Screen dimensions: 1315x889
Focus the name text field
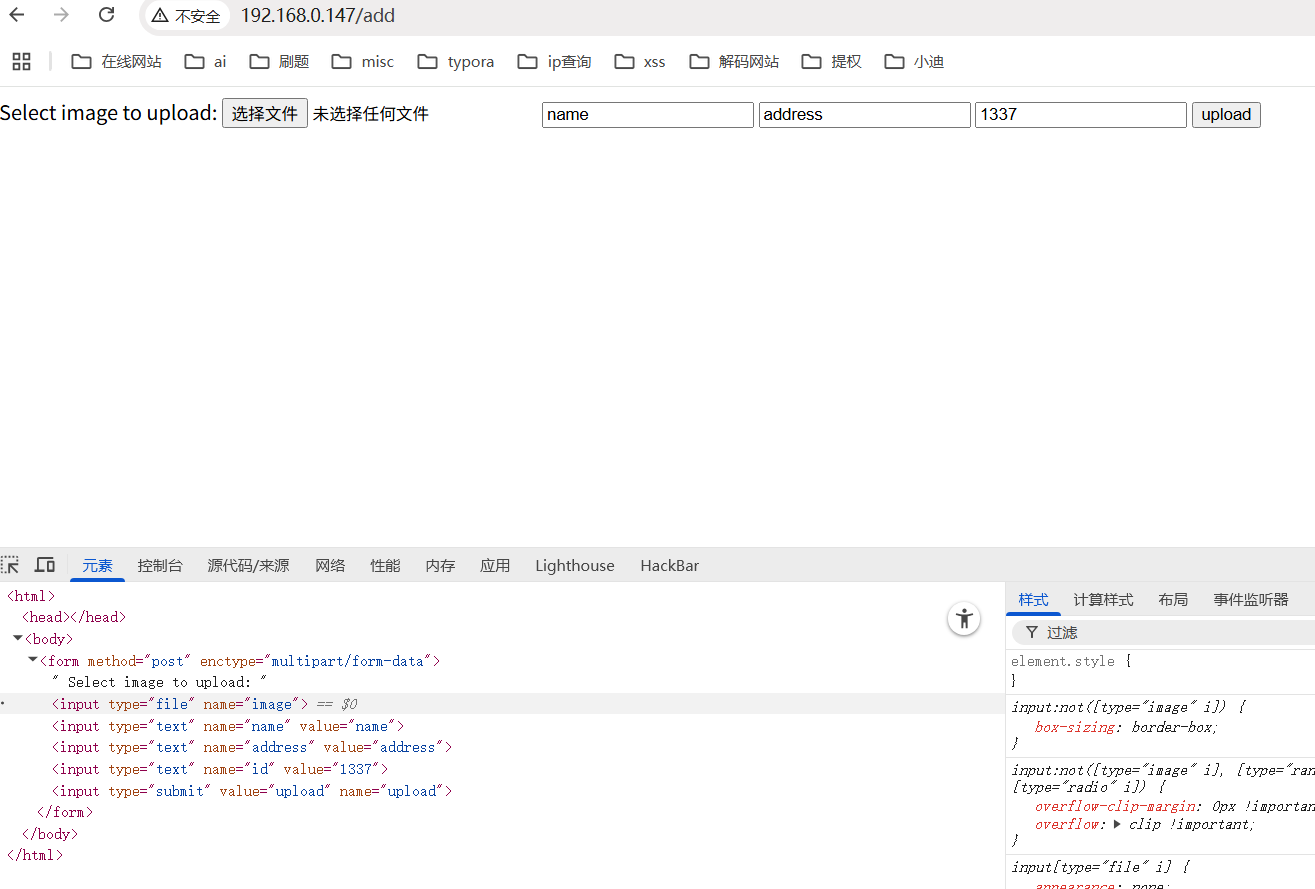[x=648, y=115]
